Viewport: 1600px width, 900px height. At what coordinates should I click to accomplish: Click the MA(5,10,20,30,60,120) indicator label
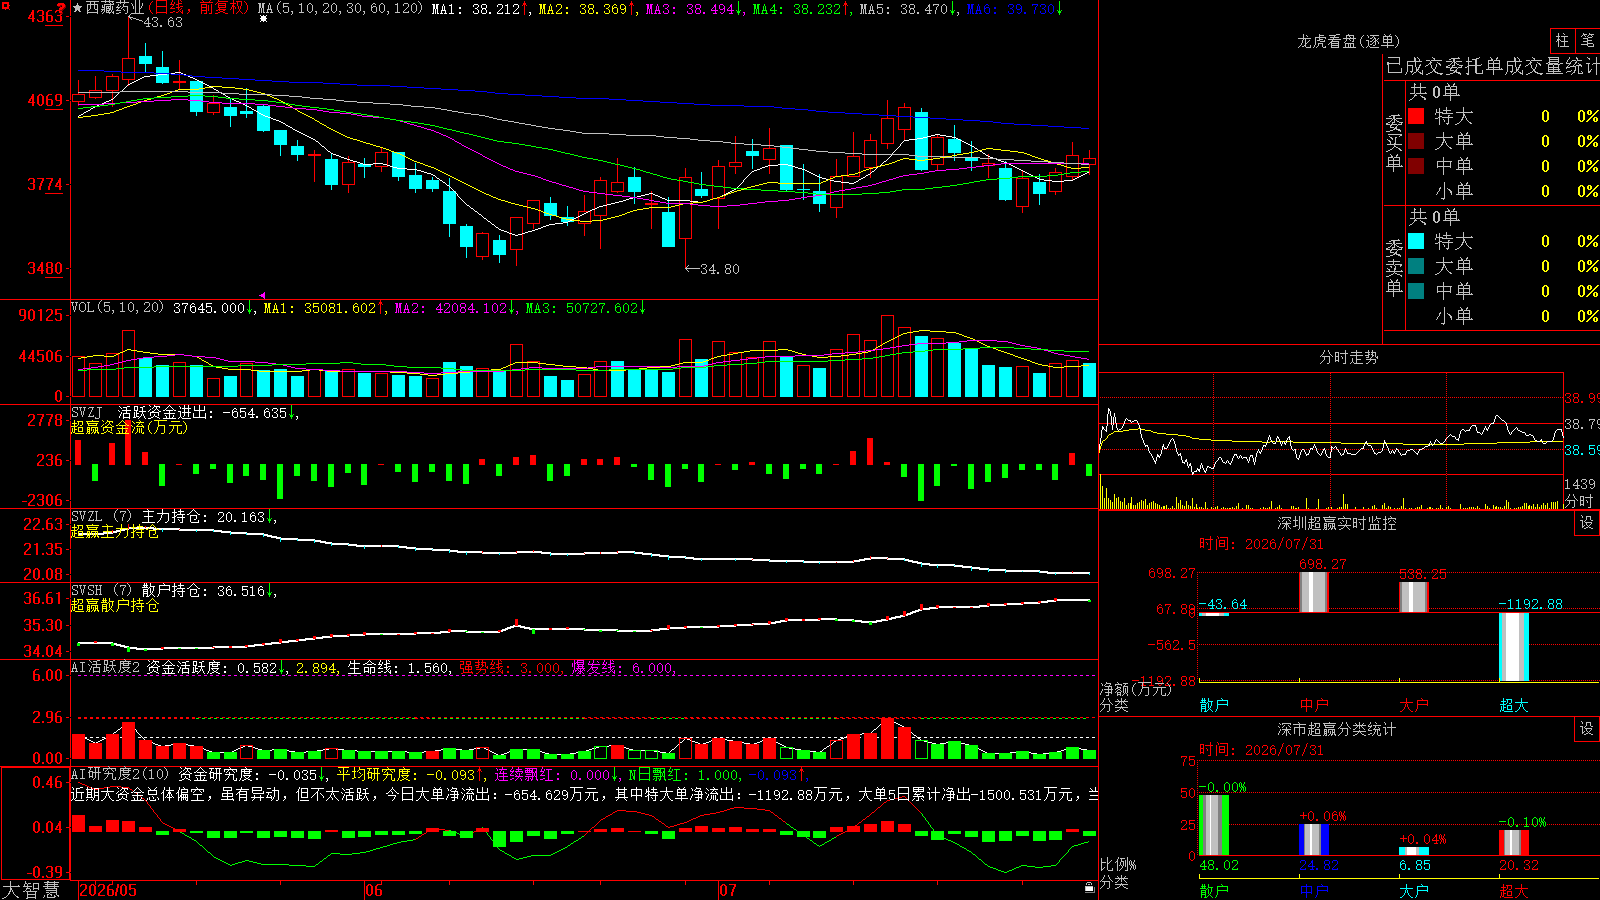coord(341,9)
